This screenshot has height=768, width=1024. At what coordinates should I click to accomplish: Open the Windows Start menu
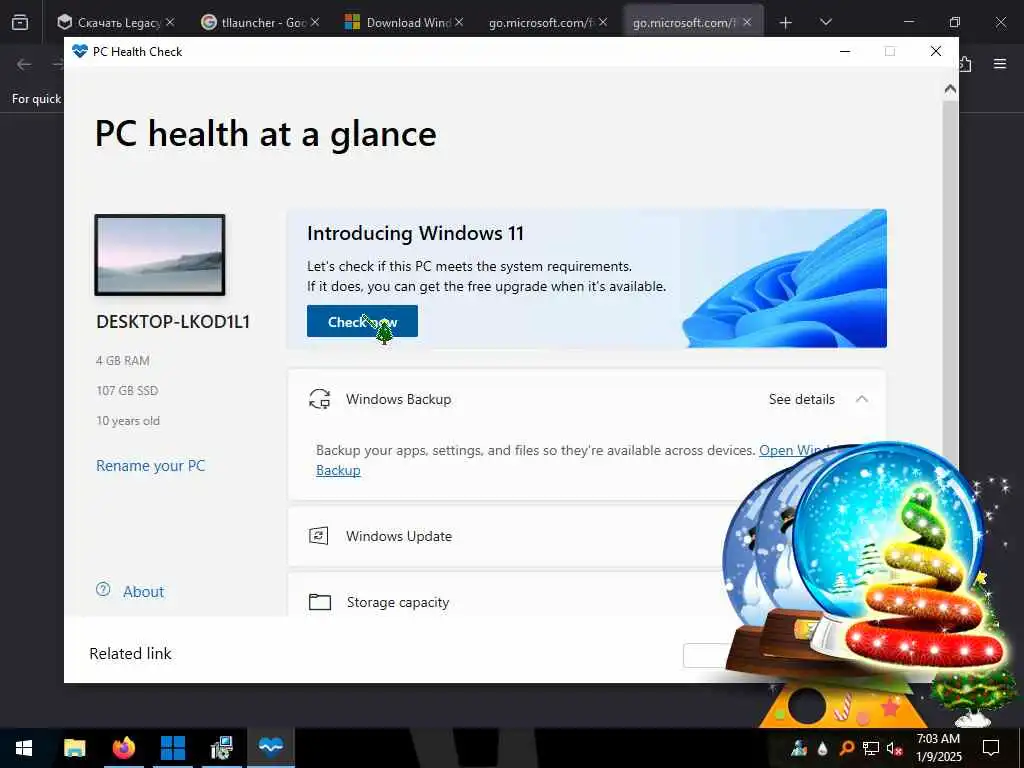(24, 748)
